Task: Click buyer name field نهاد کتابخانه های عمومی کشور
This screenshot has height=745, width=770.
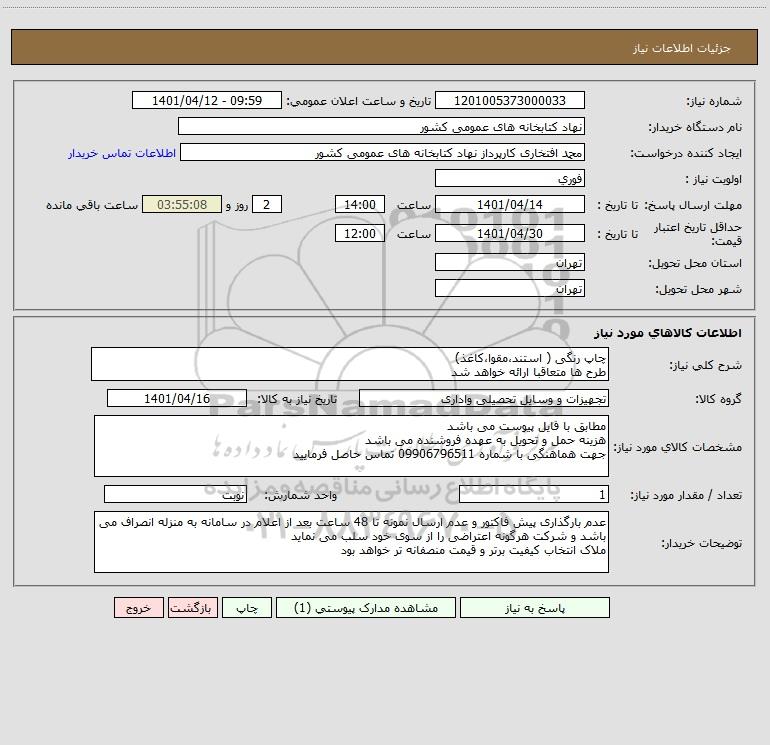Action: coord(381,126)
